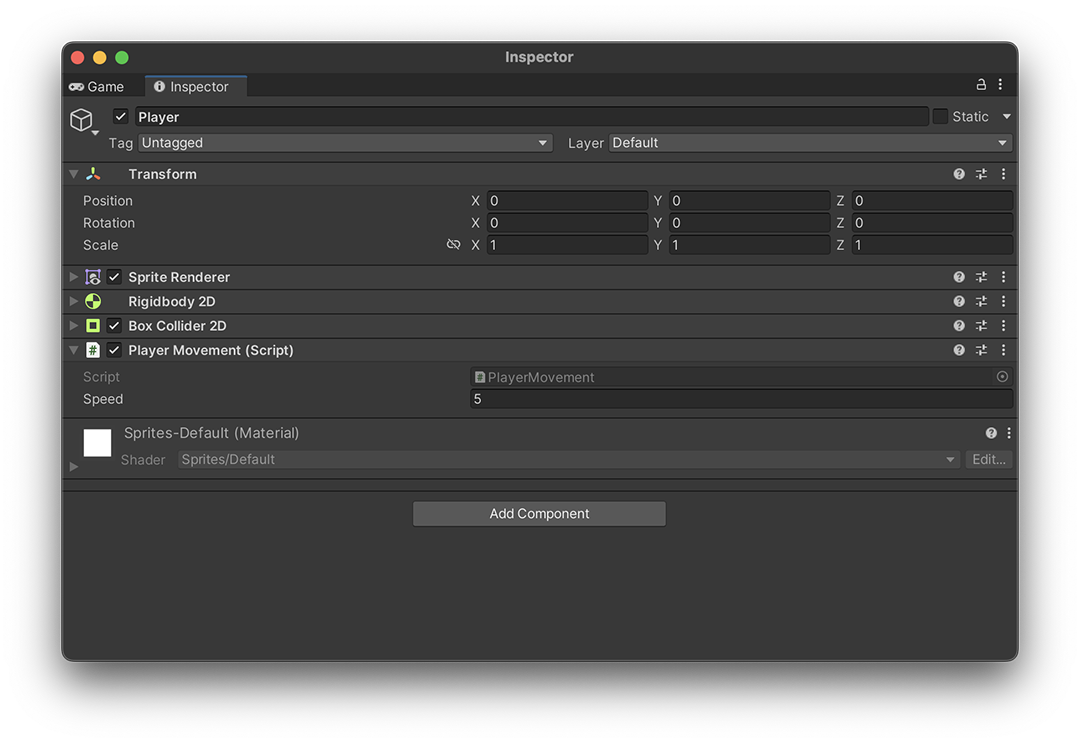
Task: Click the "Sprites-Default (Material)" title text
Action: [211, 433]
